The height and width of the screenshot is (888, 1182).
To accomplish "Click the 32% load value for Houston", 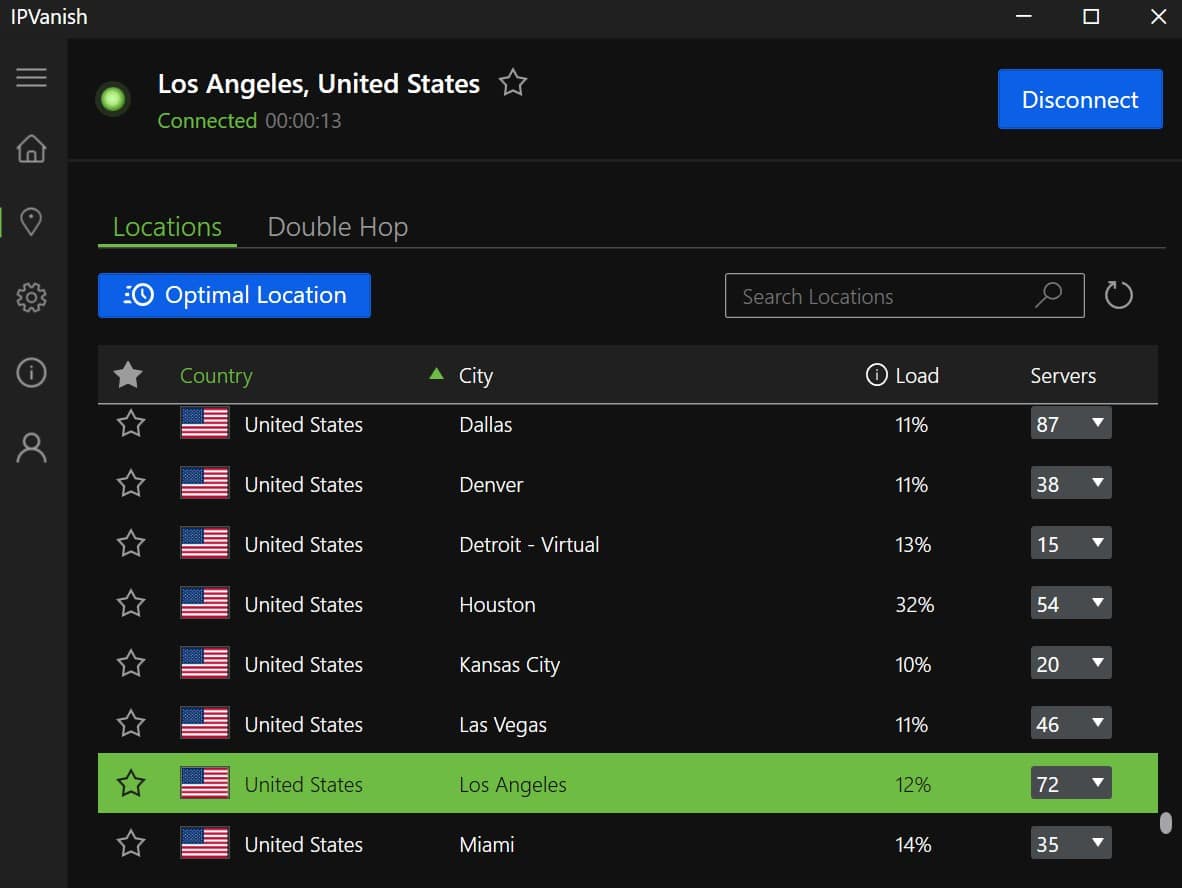I will [914, 605].
